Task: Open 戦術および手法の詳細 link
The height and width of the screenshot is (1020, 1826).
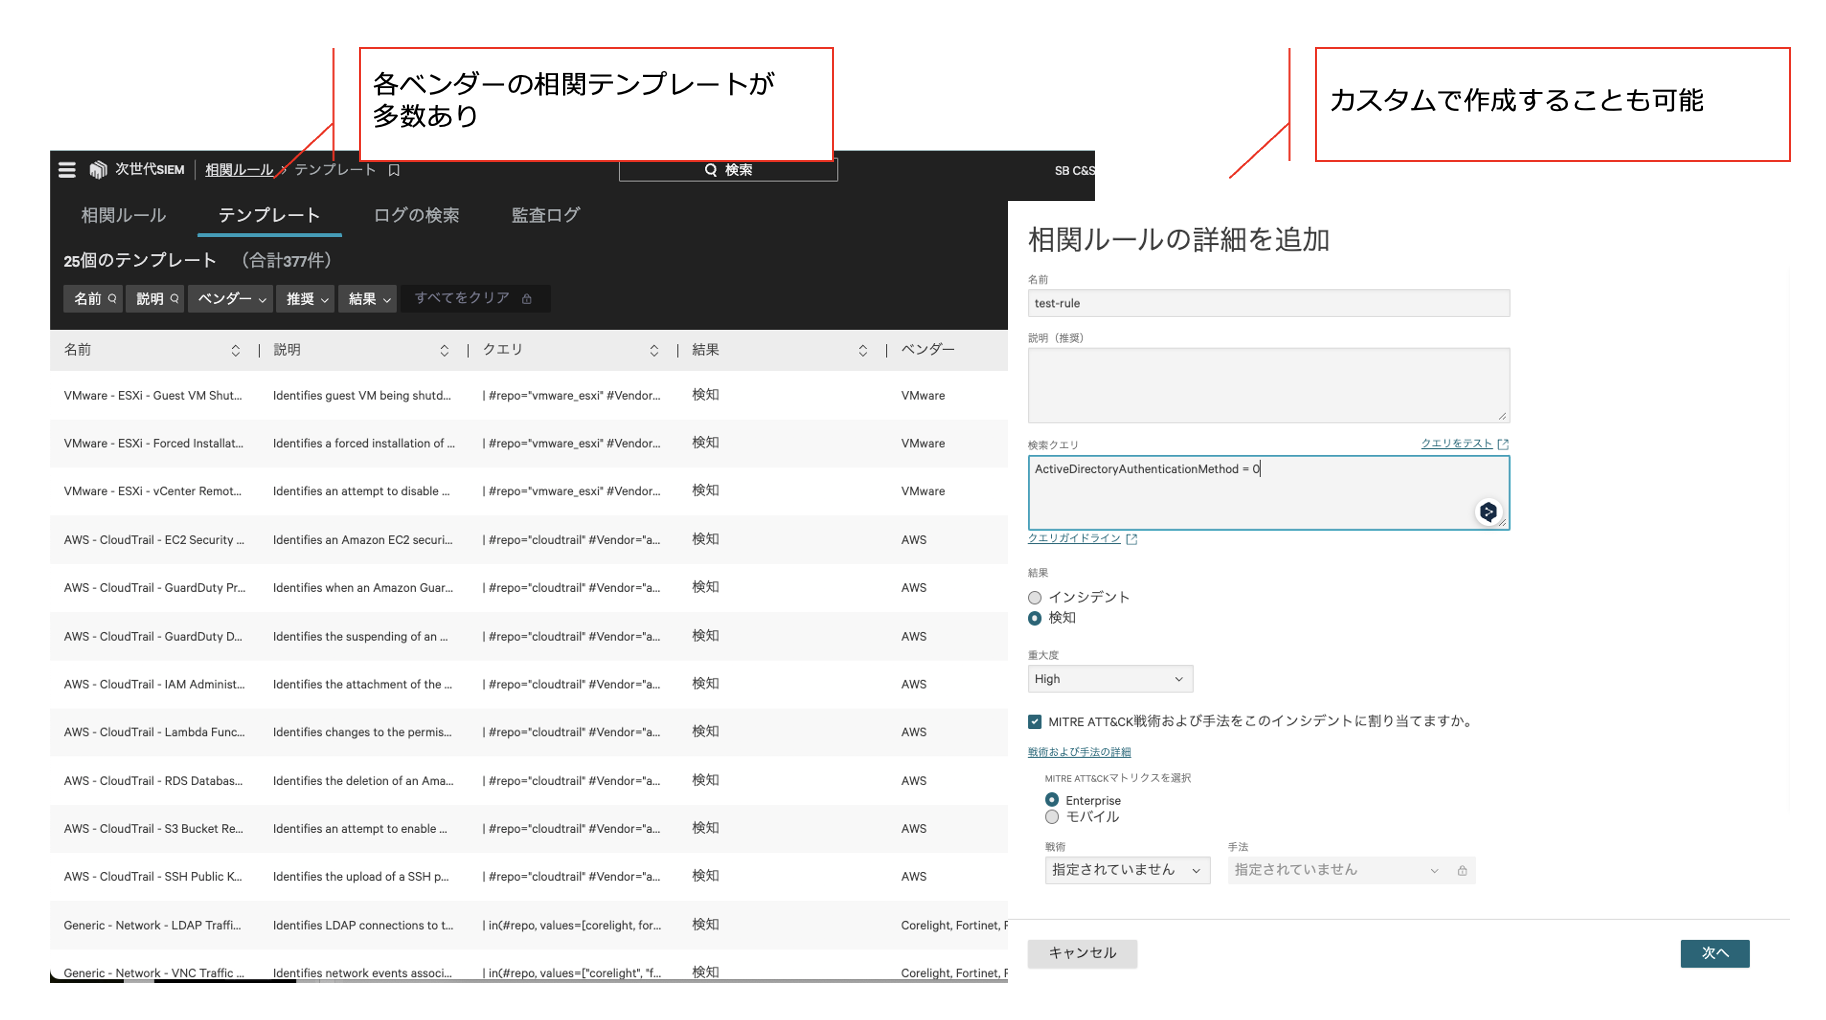Action: [1079, 753]
